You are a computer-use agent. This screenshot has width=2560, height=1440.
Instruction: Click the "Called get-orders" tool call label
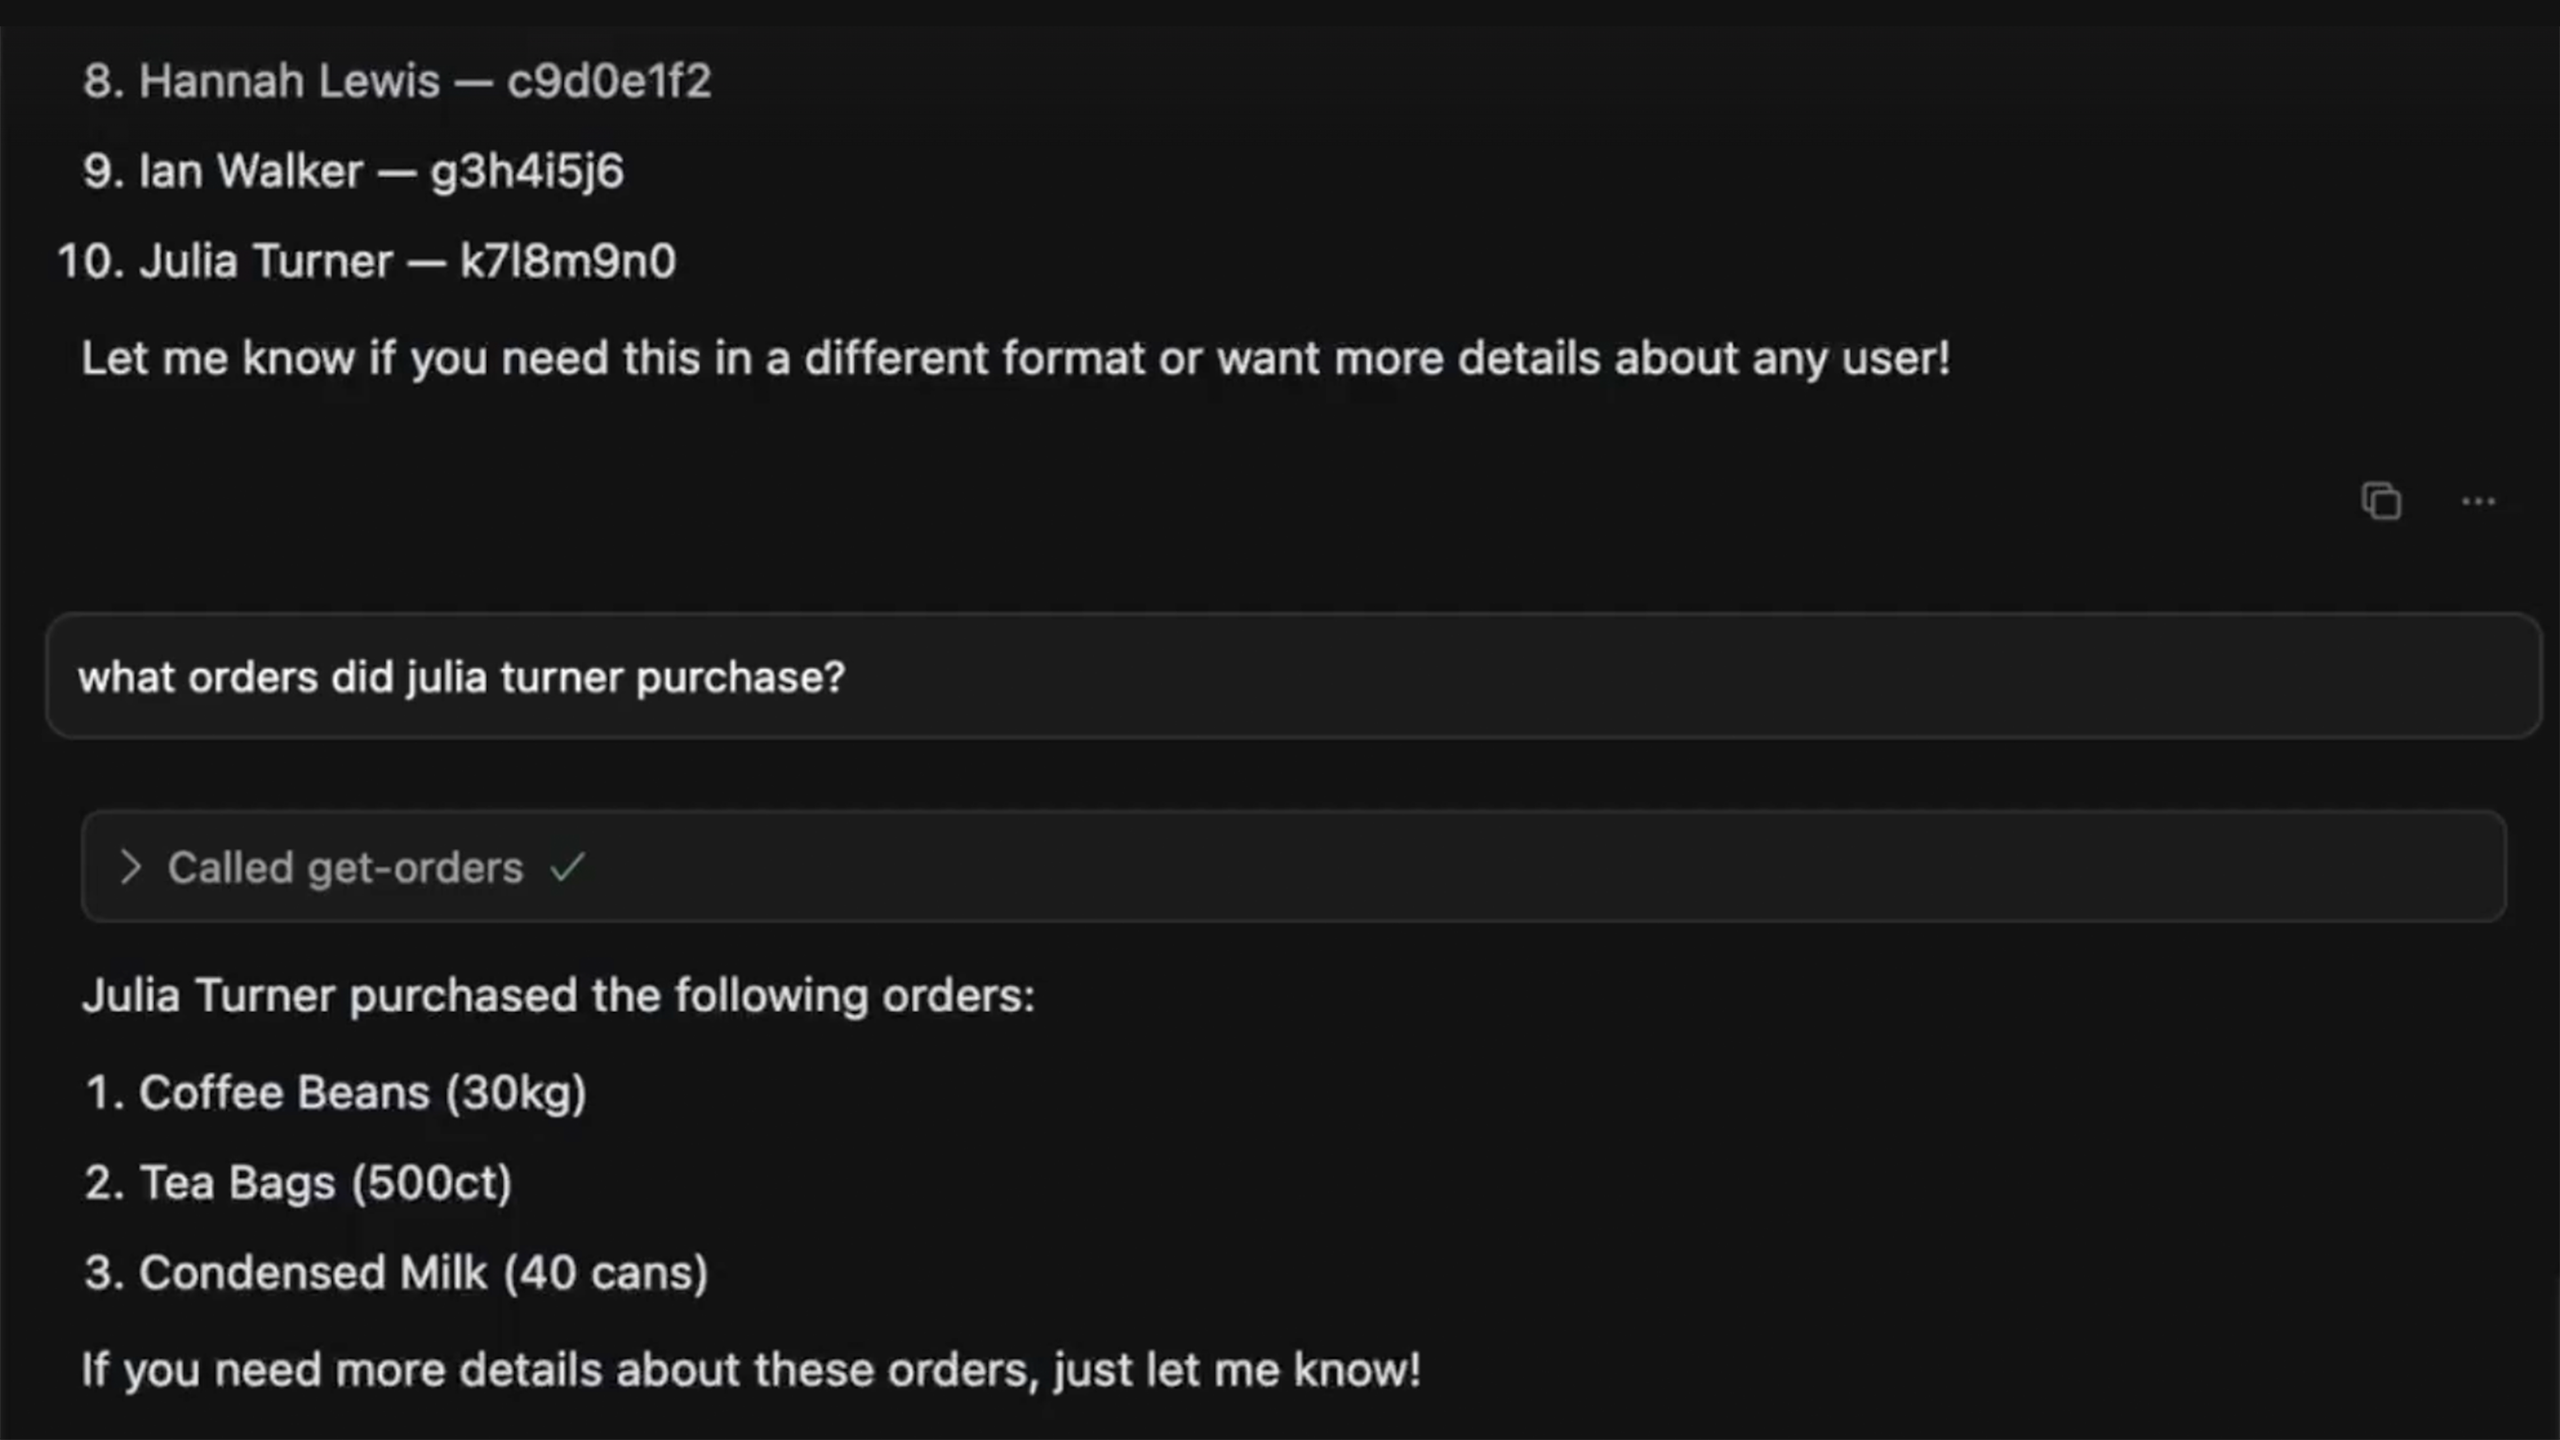(x=345, y=867)
